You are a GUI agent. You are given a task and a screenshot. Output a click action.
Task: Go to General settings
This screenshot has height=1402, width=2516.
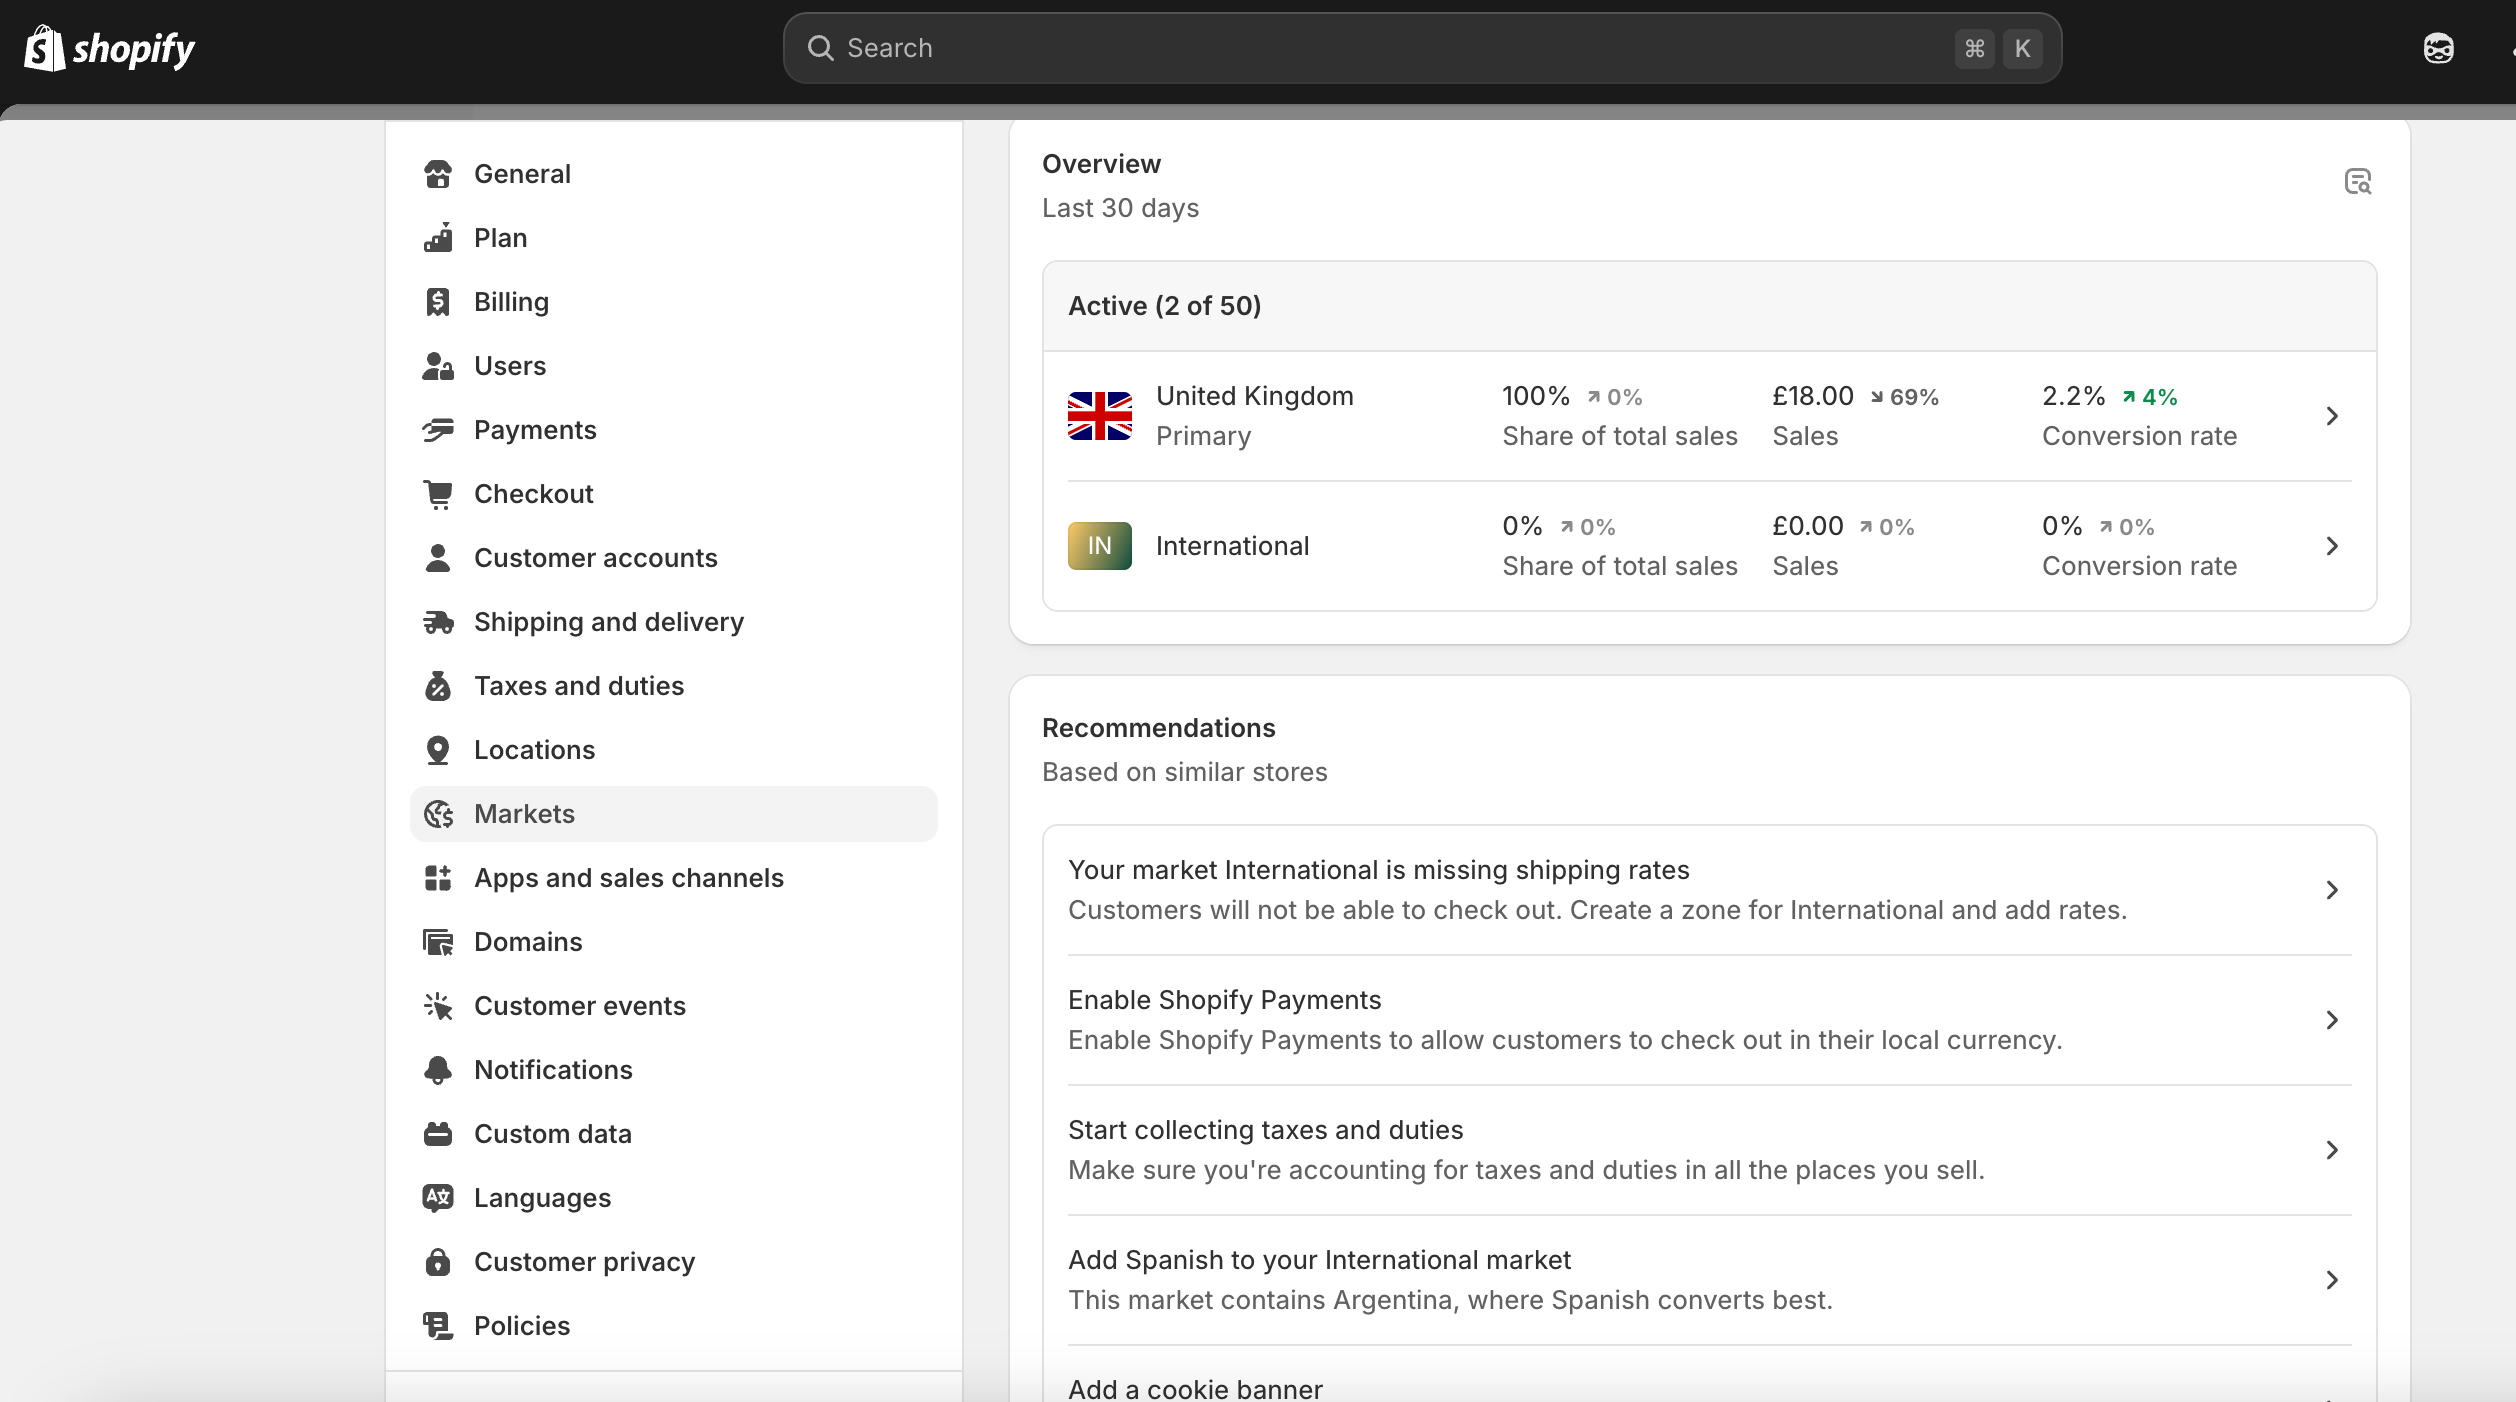click(x=673, y=174)
